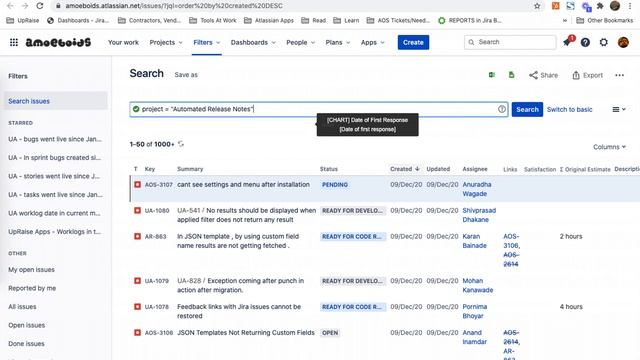Click the blue Search button

point(527,109)
